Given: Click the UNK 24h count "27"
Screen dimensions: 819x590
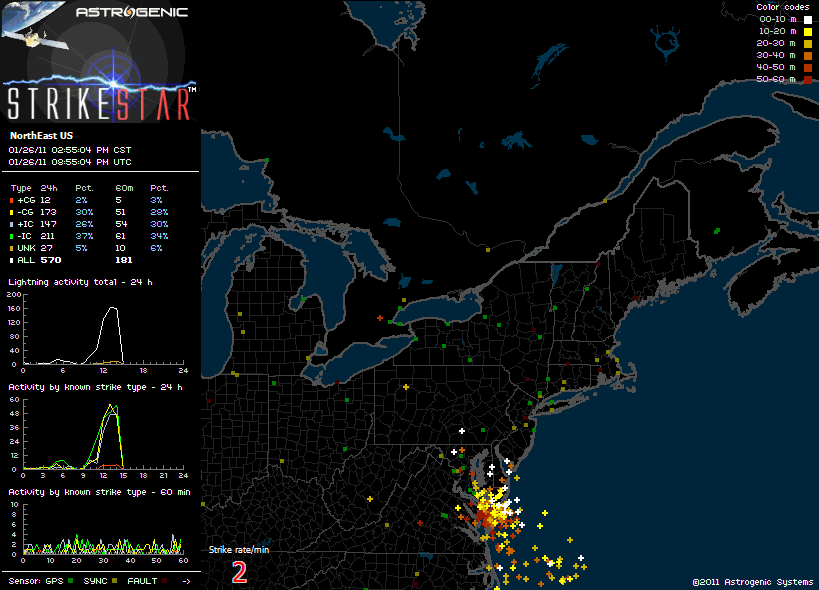Looking at the screenshot, I should tap(46, 248).
